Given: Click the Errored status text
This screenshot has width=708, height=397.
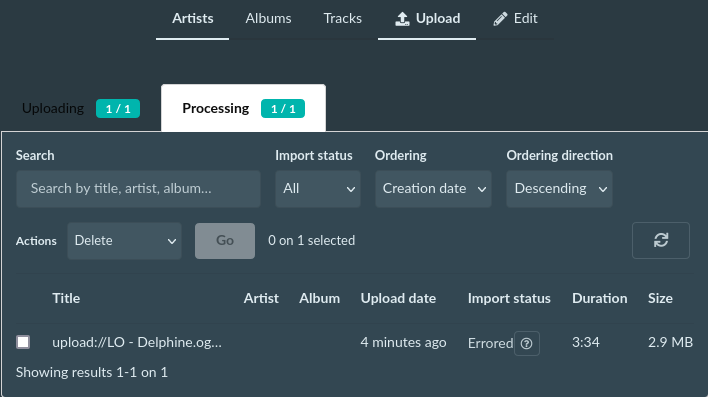Looking at the screenshot, I should pos(490,343).
